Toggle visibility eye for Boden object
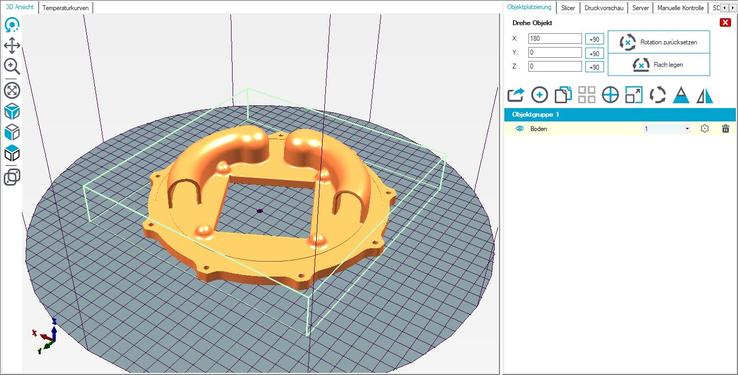738x375 pixels. pos(520,128)
